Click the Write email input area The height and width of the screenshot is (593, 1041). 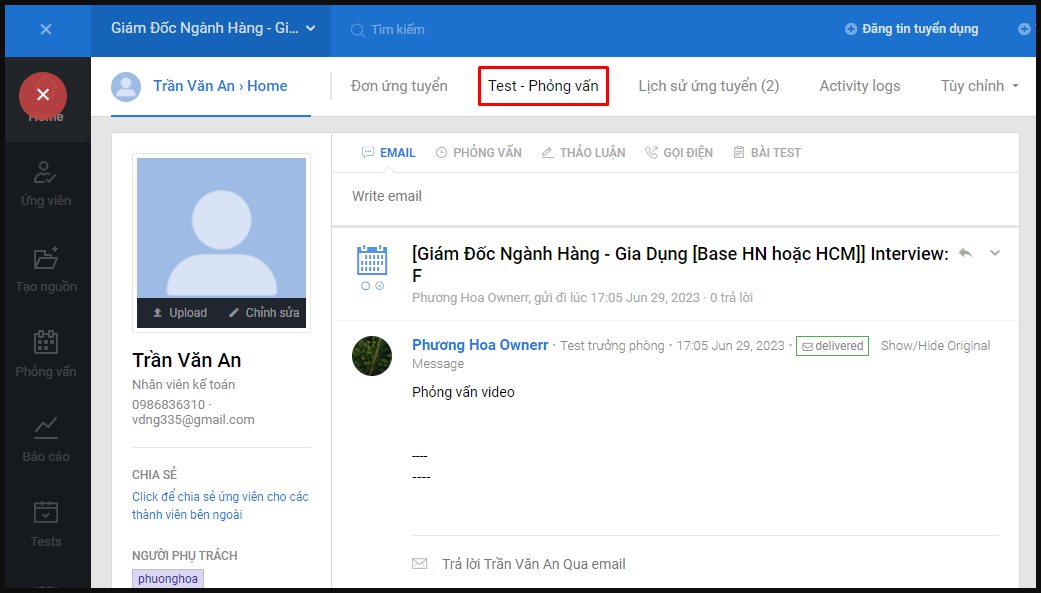tap(675, 197)
